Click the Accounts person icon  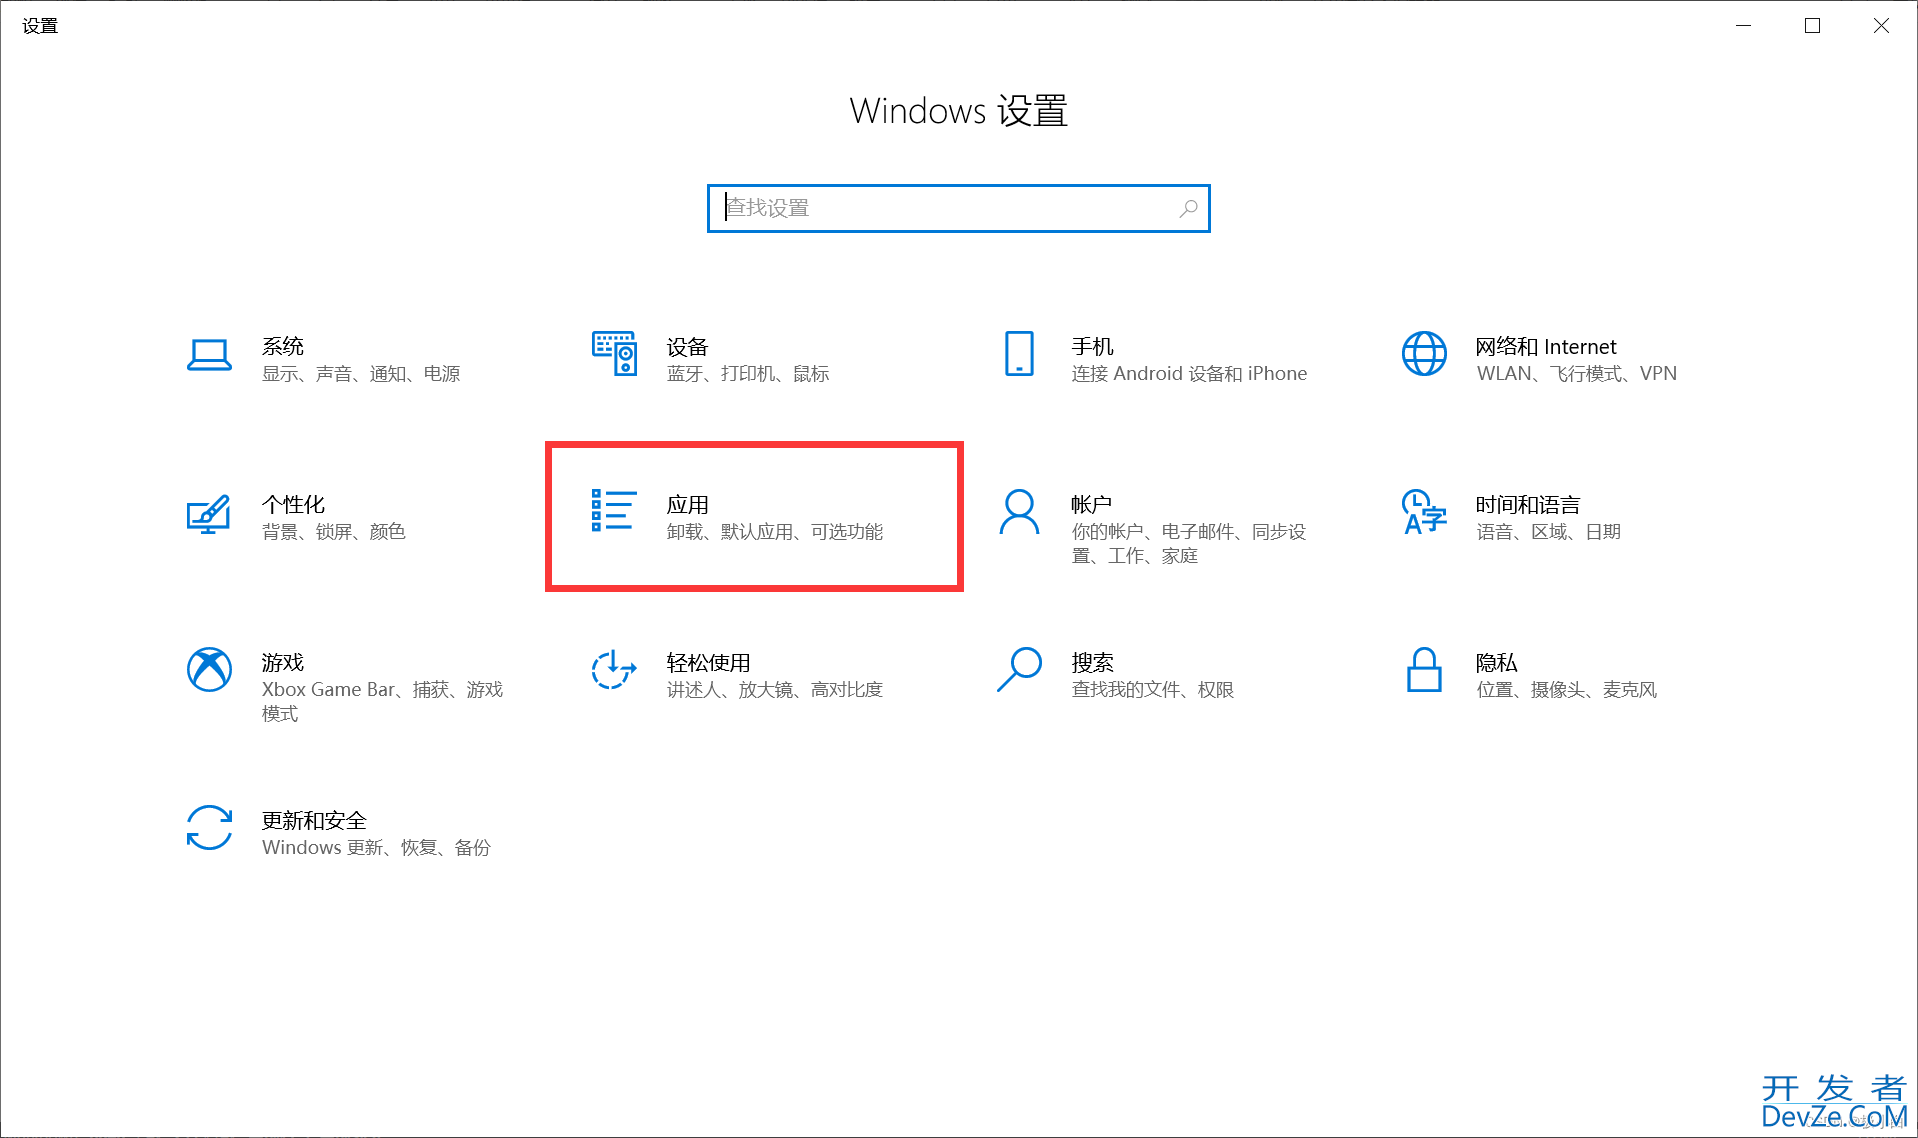point(1019,512)
